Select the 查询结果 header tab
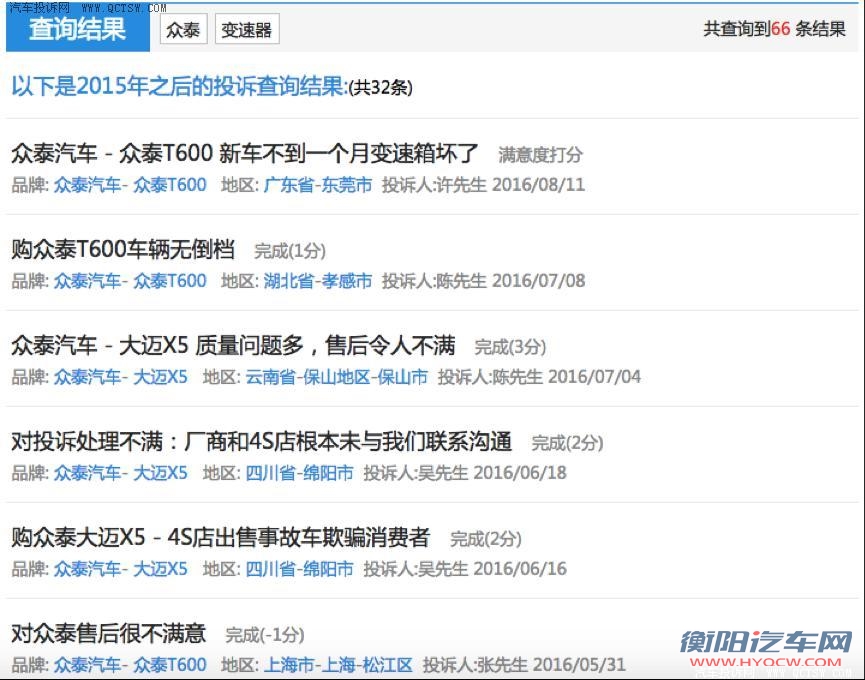865x680 pixels. pyautogui.click(x=78, y=29)
